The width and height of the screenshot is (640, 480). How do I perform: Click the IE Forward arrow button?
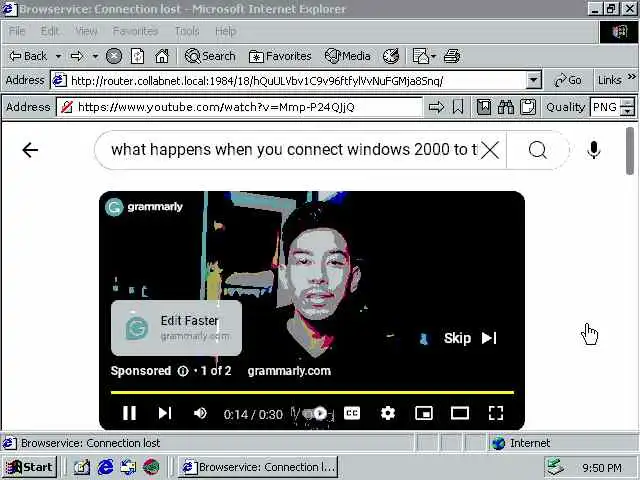click(77, 56)
